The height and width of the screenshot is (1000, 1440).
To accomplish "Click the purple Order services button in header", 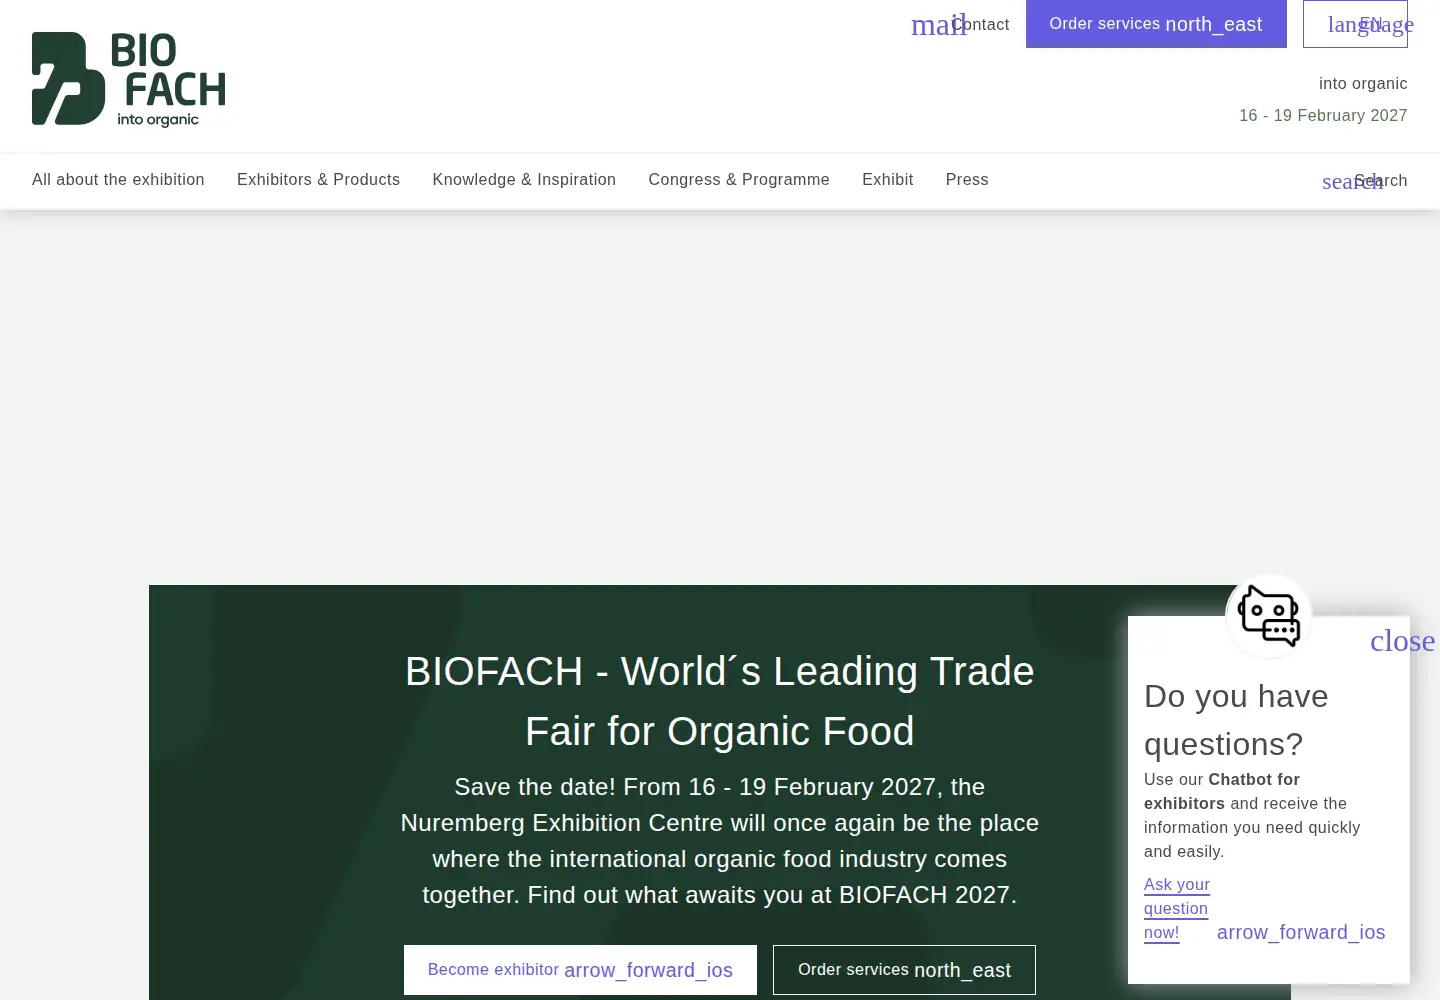I will 1156,24.
